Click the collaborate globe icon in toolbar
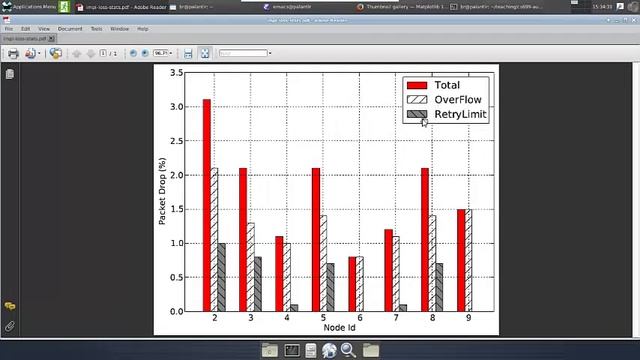The height and width of the screenshot is (360, 640). pyautogui.click(x=56, y=53)
